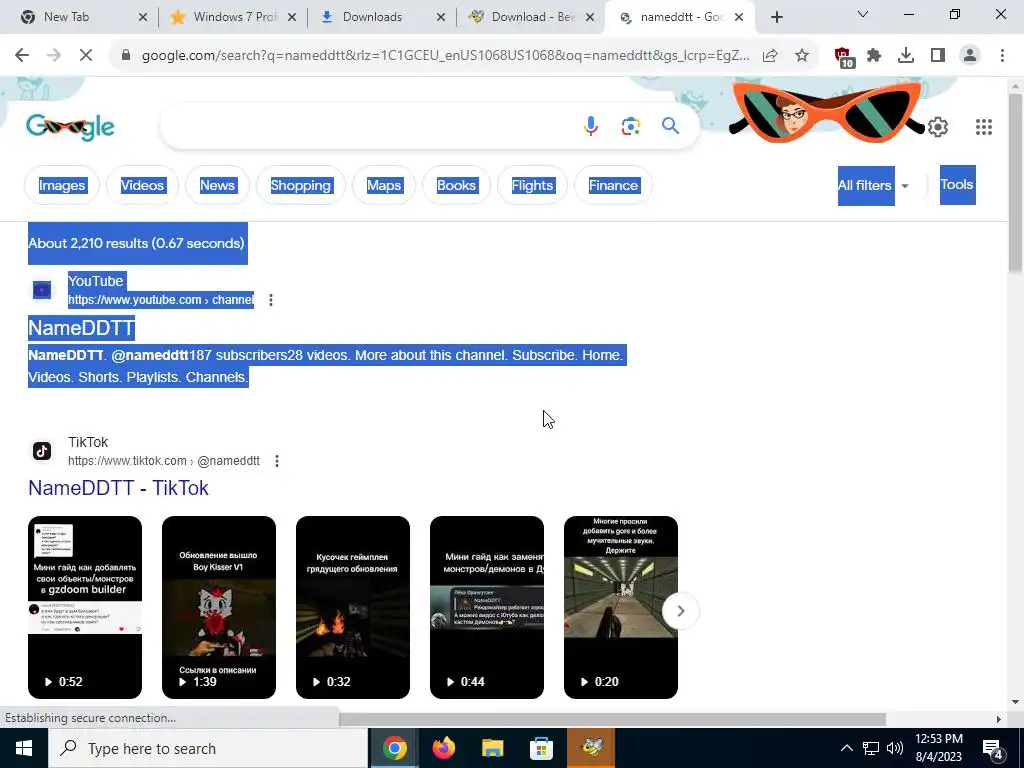Toggle the Chrome side panel
Viewport: 1024px width, 768px height.
coord(938,56)
